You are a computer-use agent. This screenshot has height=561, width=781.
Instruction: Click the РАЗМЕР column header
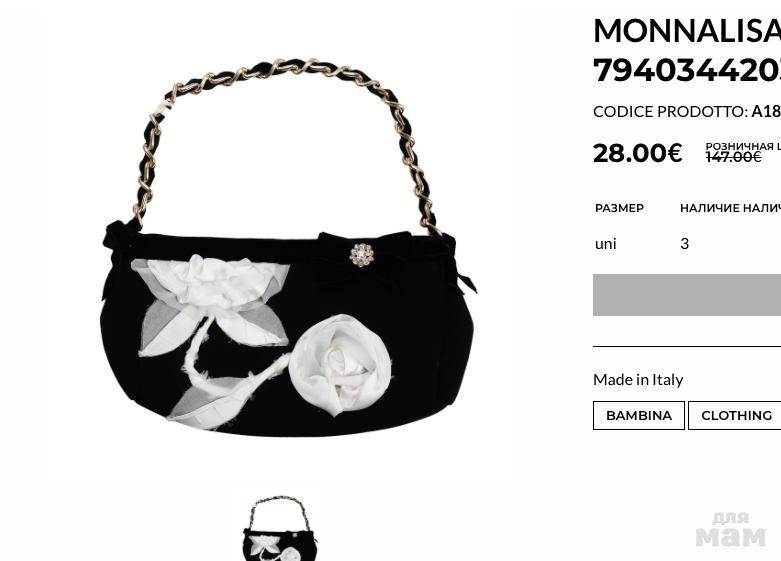click(x=619, y=208)
